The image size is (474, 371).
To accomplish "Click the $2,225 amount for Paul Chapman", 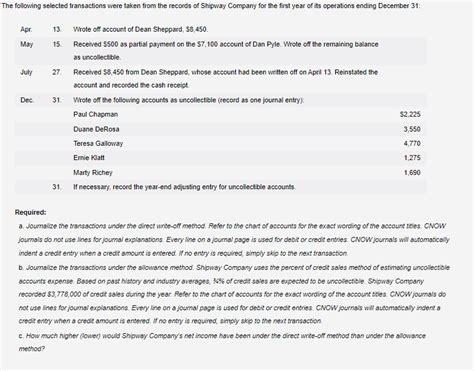I will click(x=410, y=114).
